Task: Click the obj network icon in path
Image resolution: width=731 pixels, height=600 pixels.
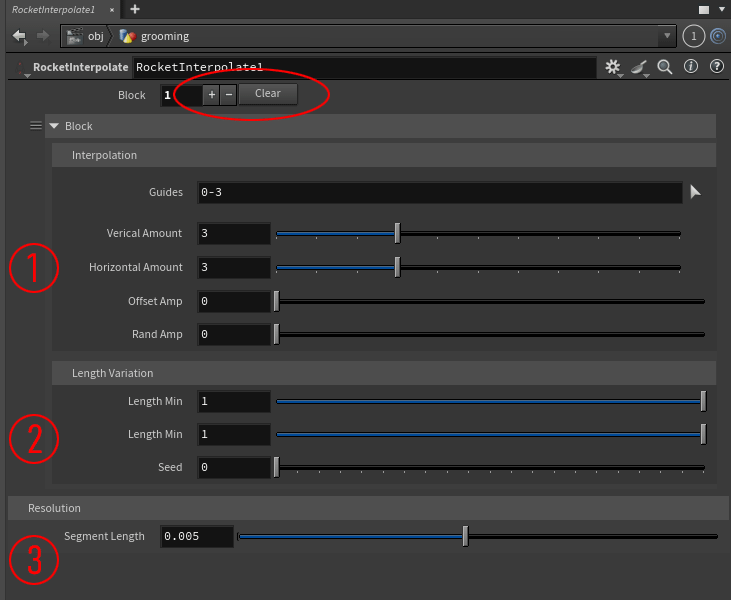Action: coord(74,36)
